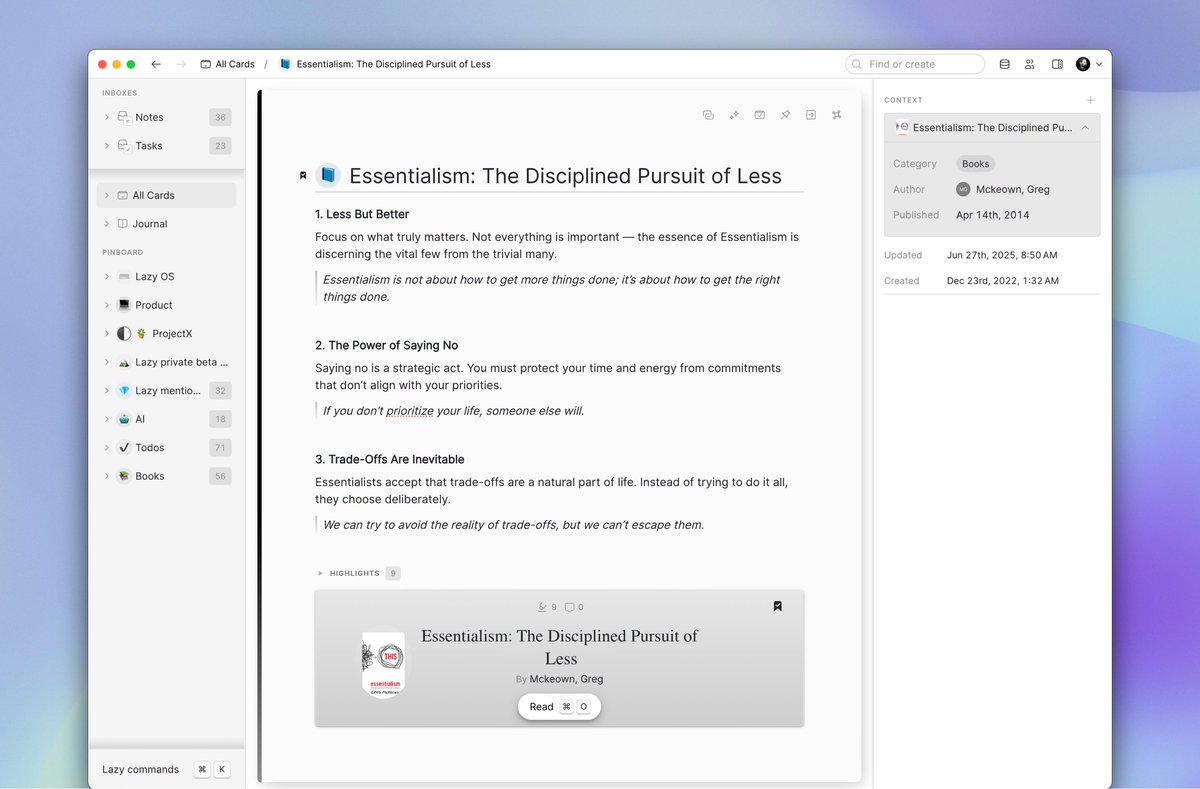Pin this card with the pin icon
Viewport: 1200px width, 789px height.
pyautogui.click(x=785, y=115)
